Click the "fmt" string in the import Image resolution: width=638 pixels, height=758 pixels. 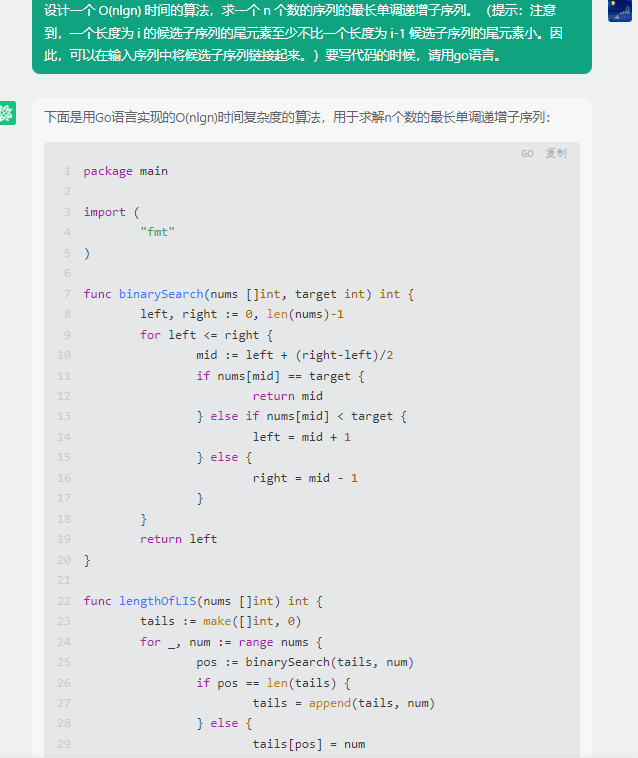pyautogui.click(x=158, y=232)
